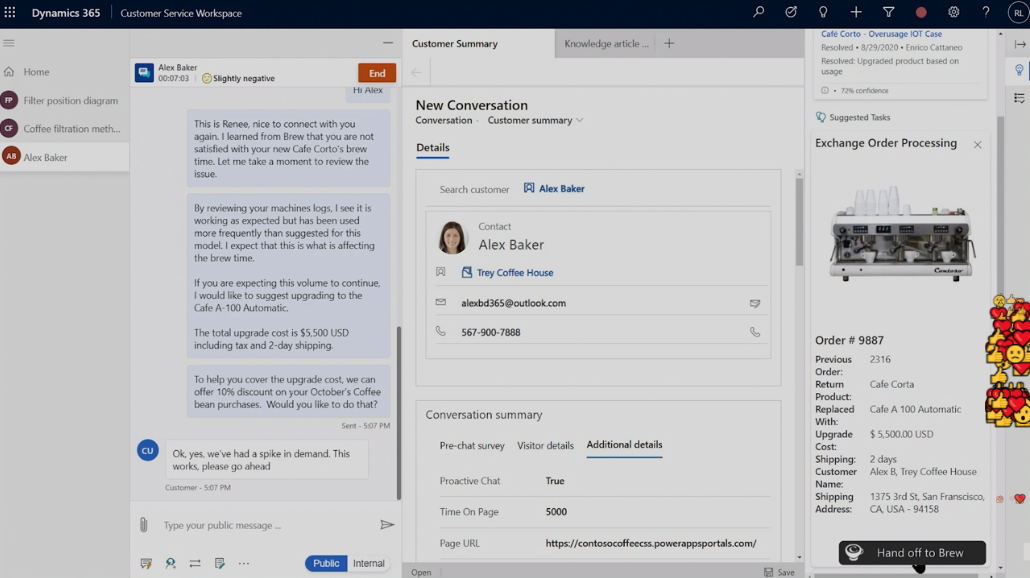Open the advanced find filter icon
Screen dimensions: 1030x578
(x=888, y=13)
